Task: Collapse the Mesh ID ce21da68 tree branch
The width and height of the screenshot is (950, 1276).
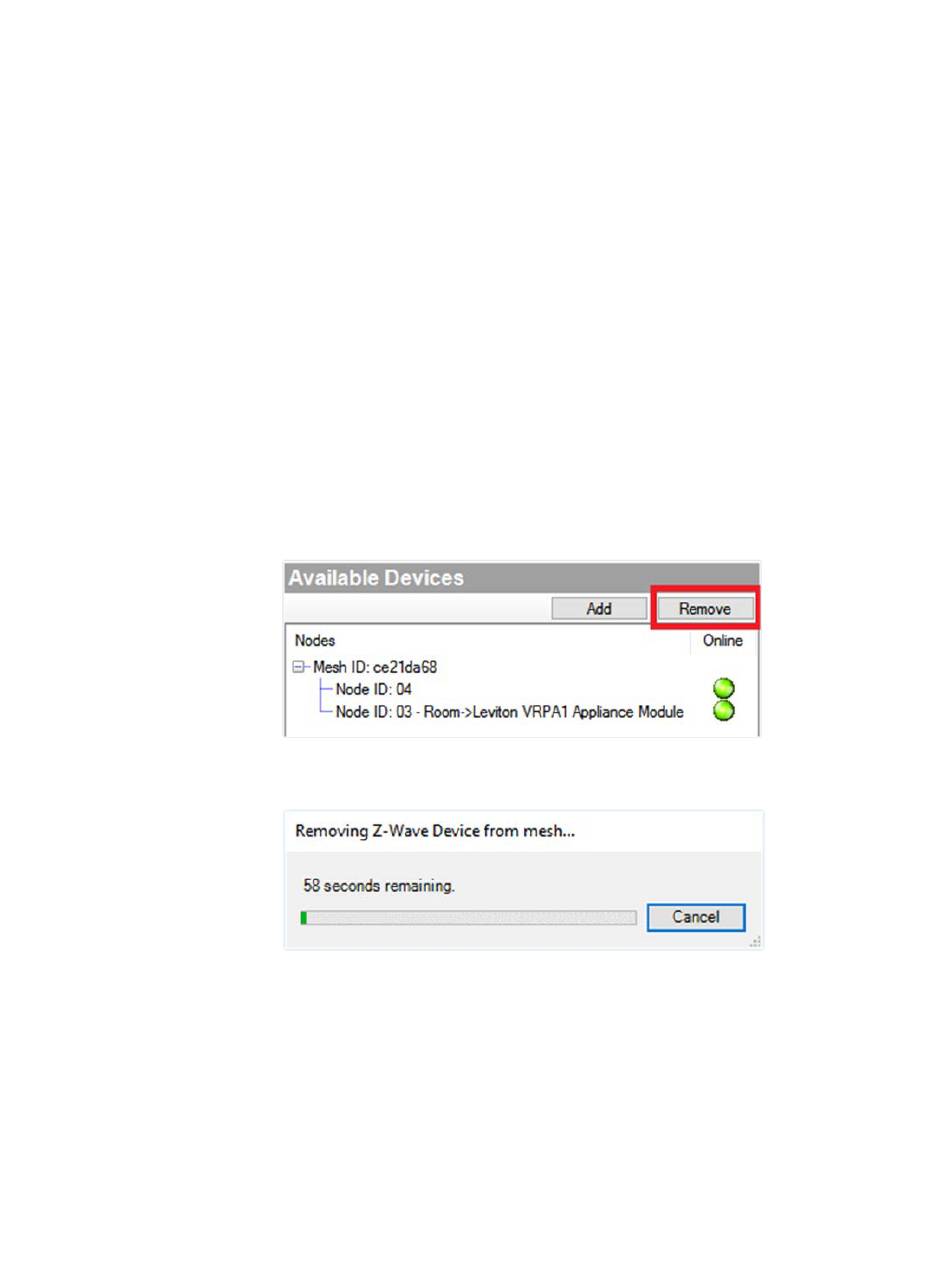Action: [x=299, y=666]
